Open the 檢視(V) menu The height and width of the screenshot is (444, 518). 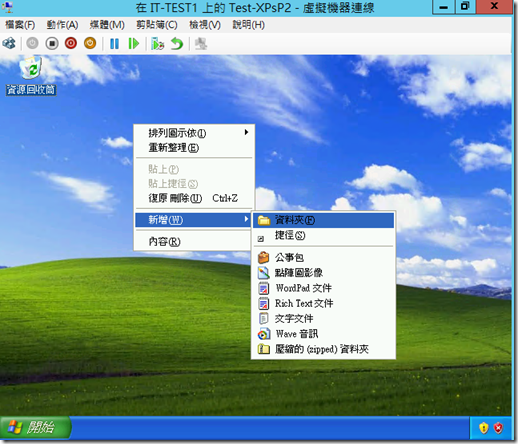205,25
